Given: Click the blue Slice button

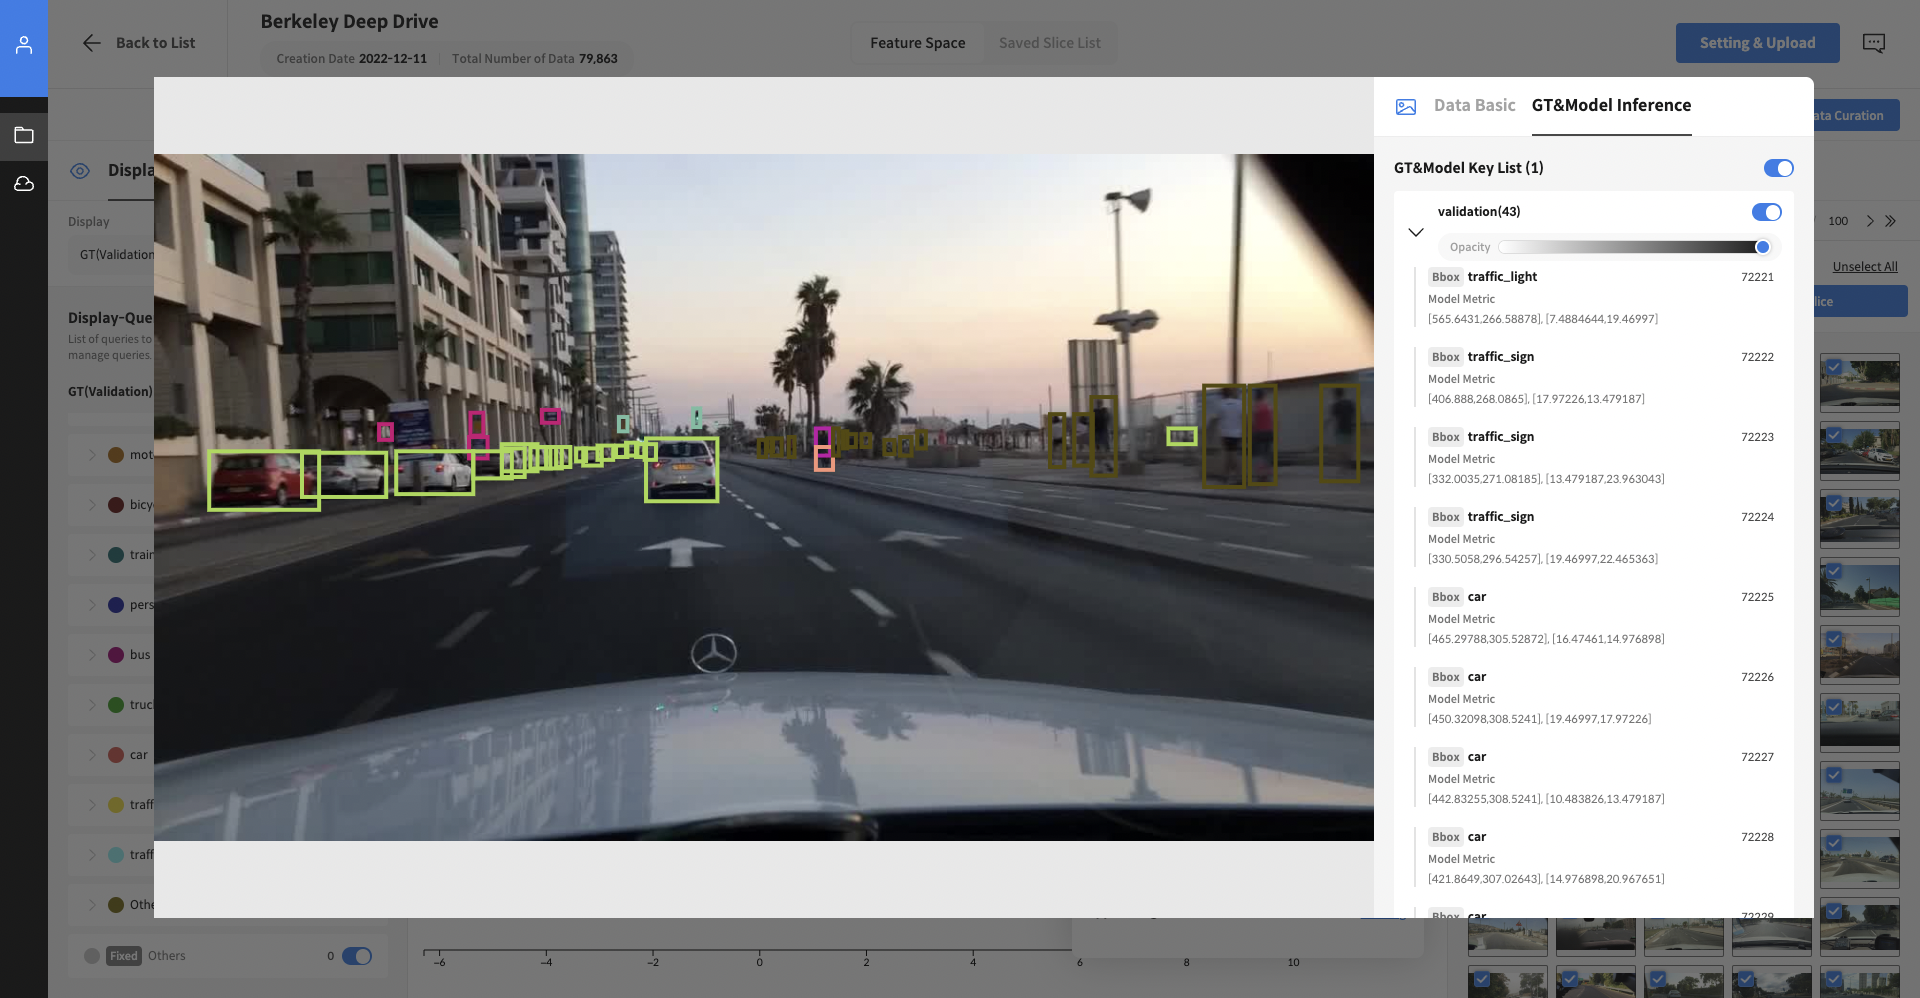Looking at the screenshot, I should (x=1860, y=301).
